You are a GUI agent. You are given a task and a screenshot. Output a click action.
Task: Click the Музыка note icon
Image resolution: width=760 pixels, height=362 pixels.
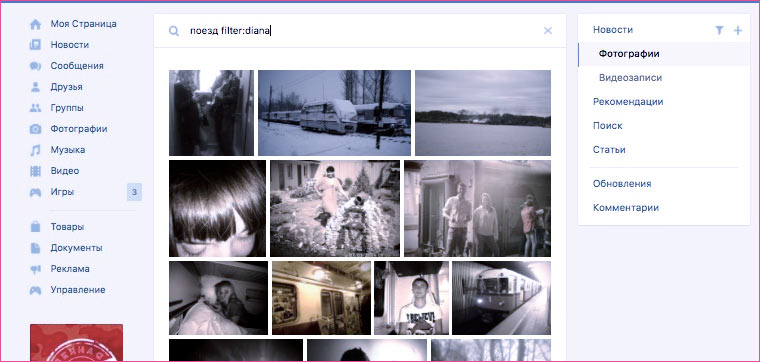pyautogui.click(x=35, y=150)
